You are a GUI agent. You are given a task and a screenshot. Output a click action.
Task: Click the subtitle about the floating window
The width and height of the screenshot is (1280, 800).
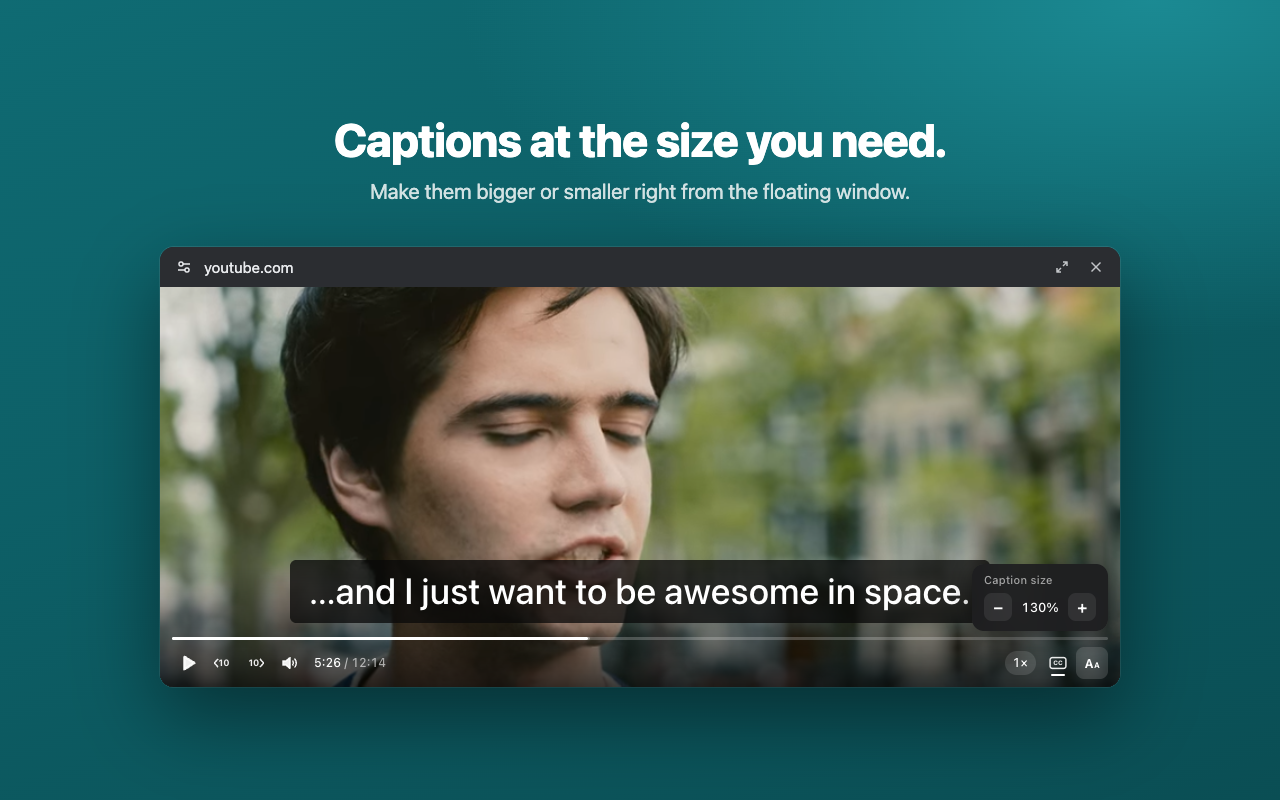640,192
